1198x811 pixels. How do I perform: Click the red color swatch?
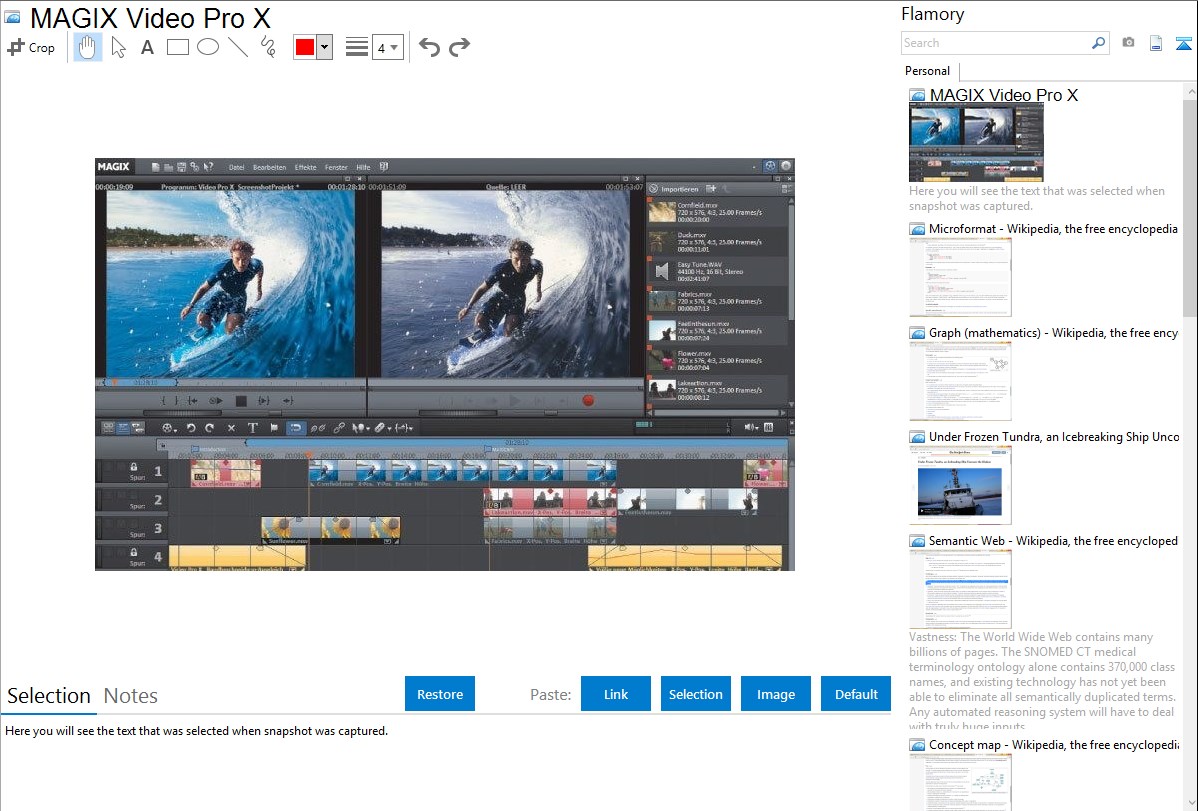coord(305,47)
